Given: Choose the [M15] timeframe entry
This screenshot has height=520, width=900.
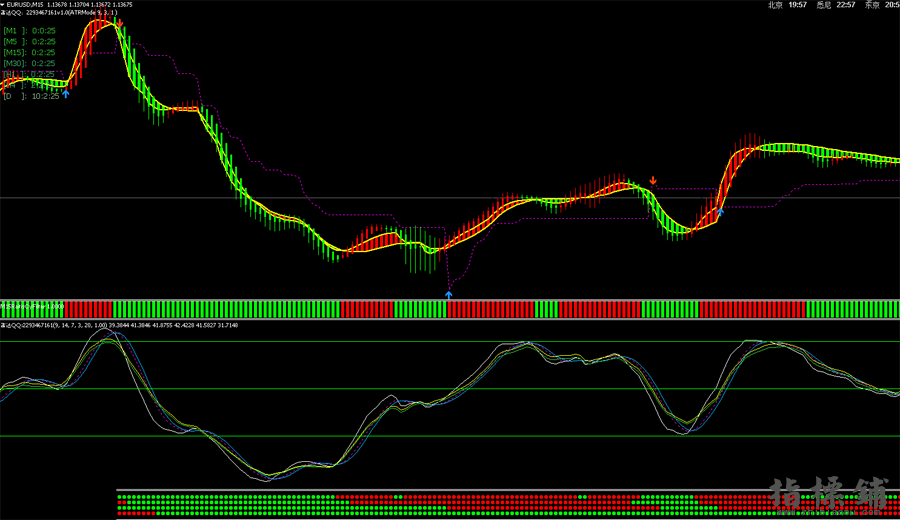Looking at the screenshot, I should click(x=29, y=52).
